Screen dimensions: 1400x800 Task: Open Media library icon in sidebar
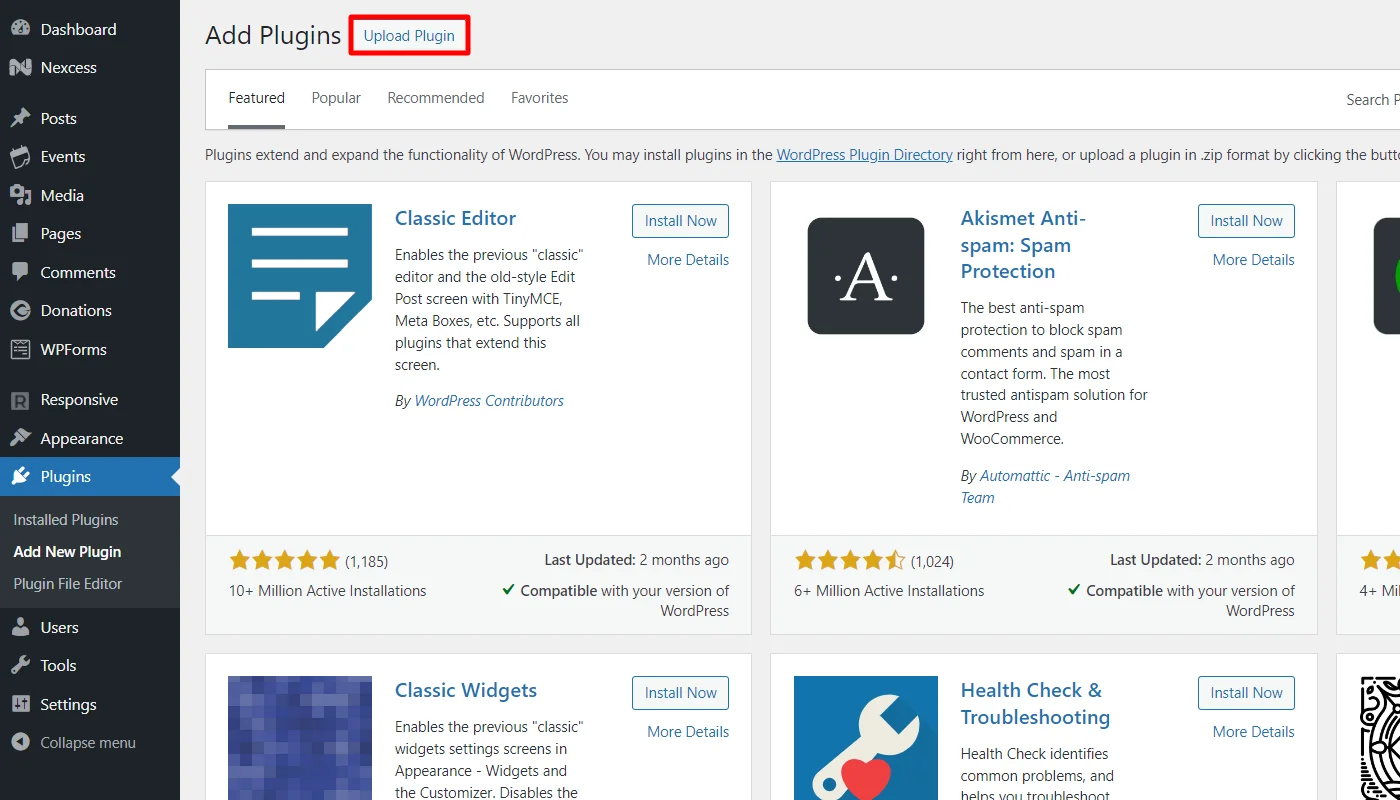[20, 195]
